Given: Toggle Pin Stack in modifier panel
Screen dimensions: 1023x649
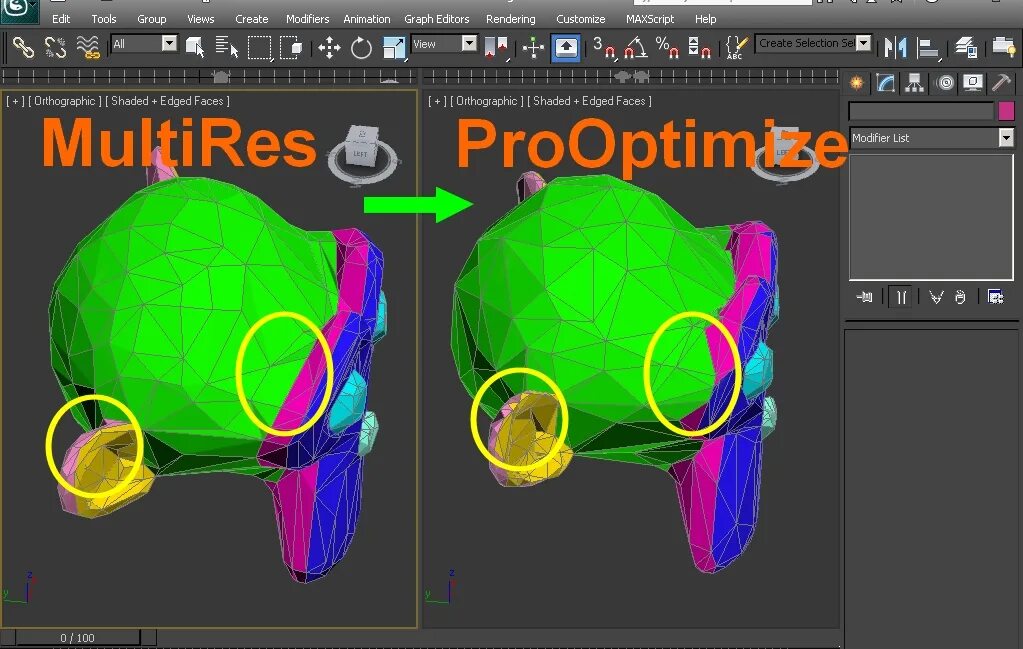Looking at the screenshot, I should [864, 297].
